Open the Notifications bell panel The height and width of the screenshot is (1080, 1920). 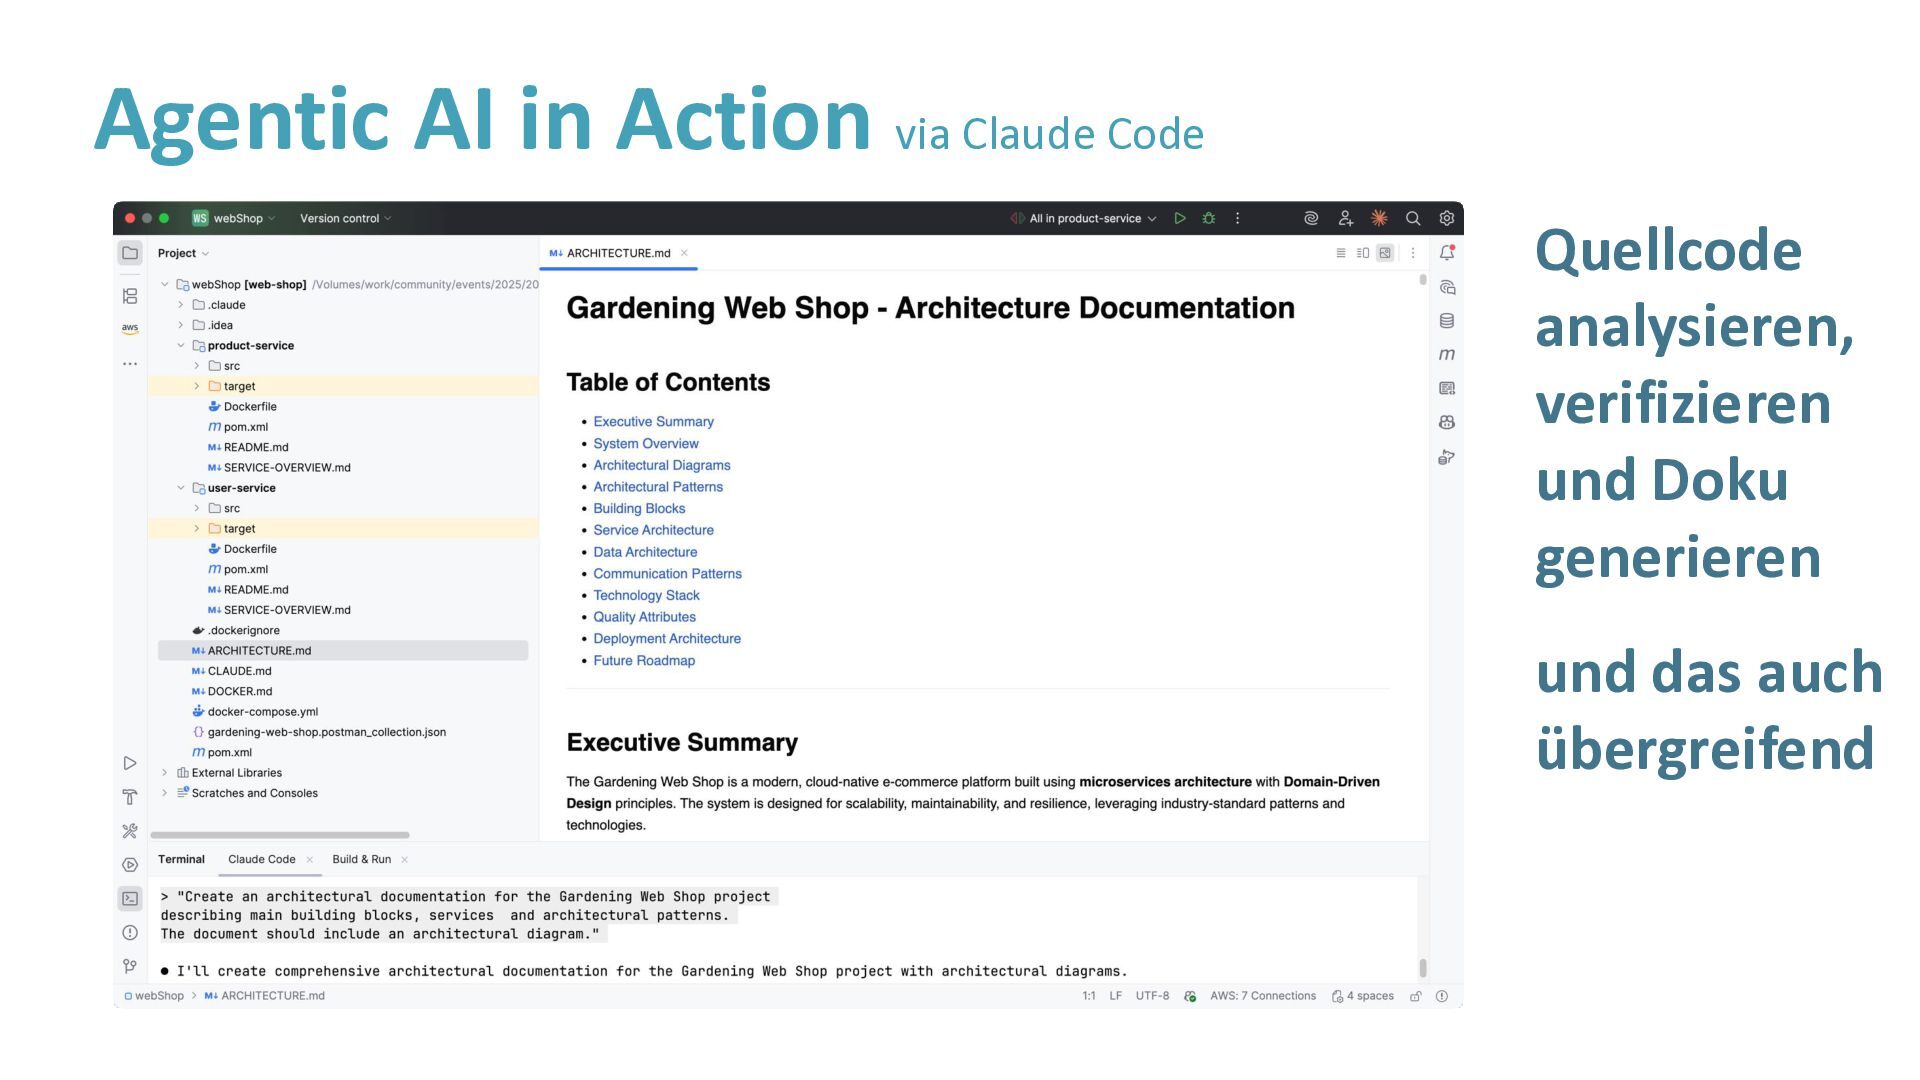coord(1447,253)
